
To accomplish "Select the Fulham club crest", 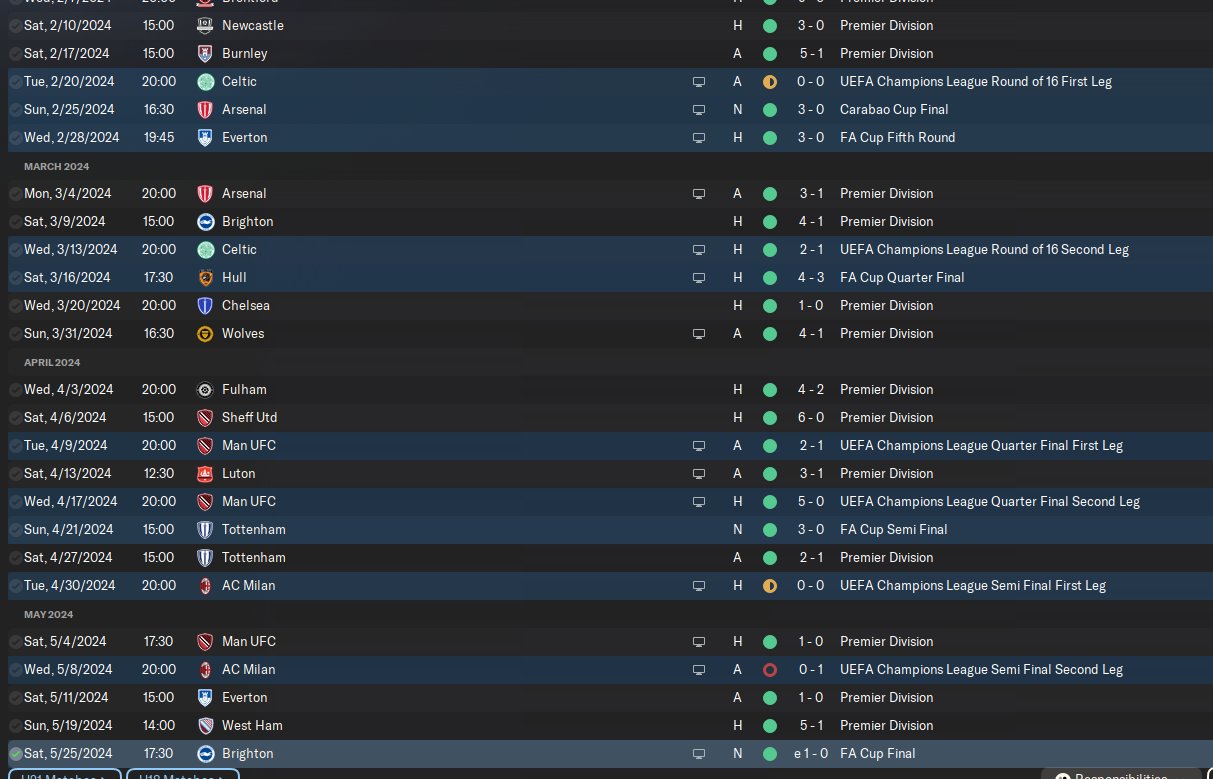I will coord(205,389).
